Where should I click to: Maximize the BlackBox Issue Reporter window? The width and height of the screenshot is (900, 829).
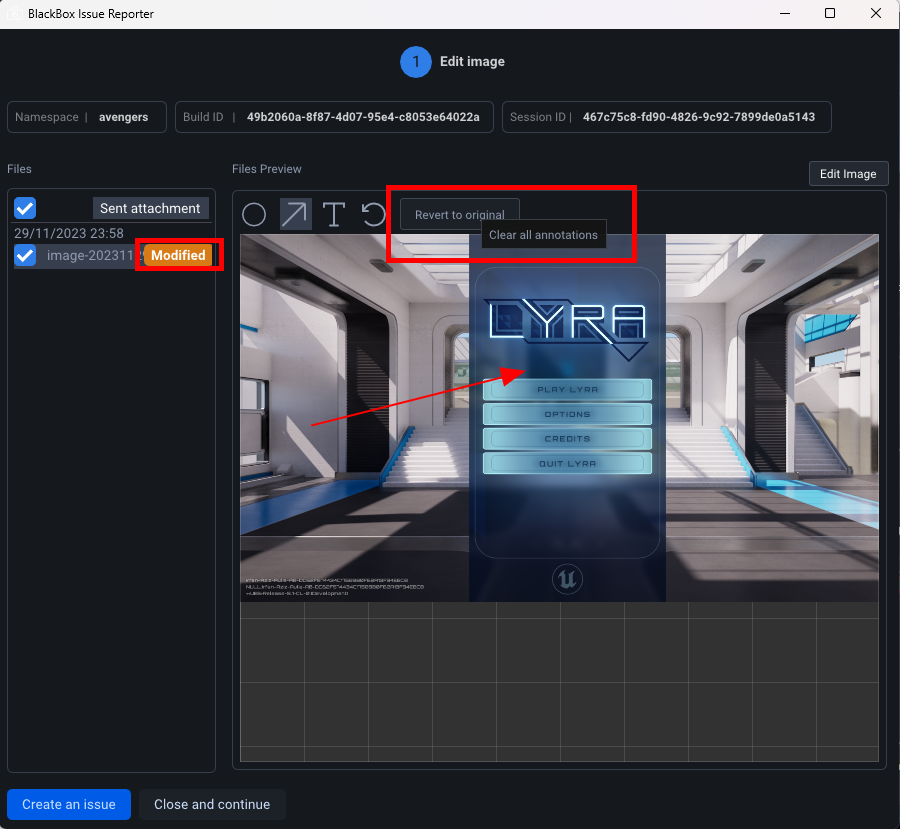[830, 13]
